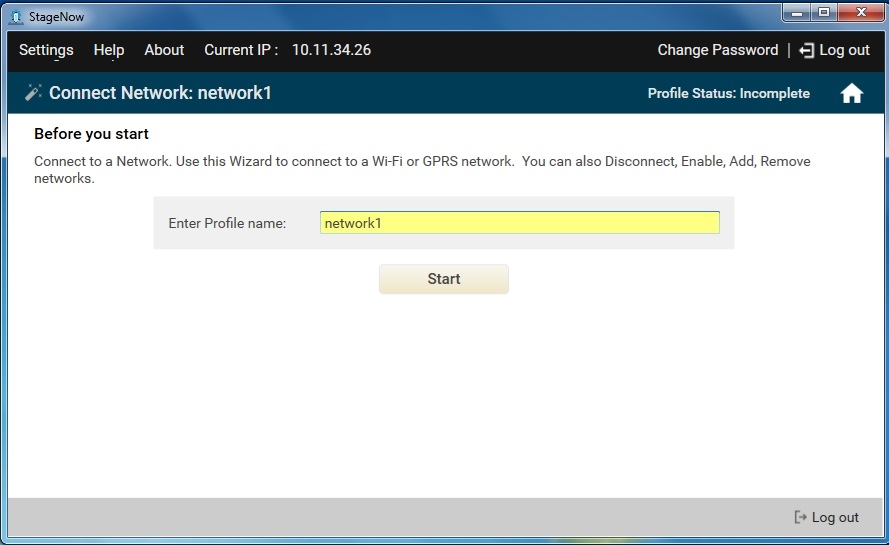Viewport: 889px width, 545px height.
Task: Click the magic wand wizard icon
Action: click(33, 93)
